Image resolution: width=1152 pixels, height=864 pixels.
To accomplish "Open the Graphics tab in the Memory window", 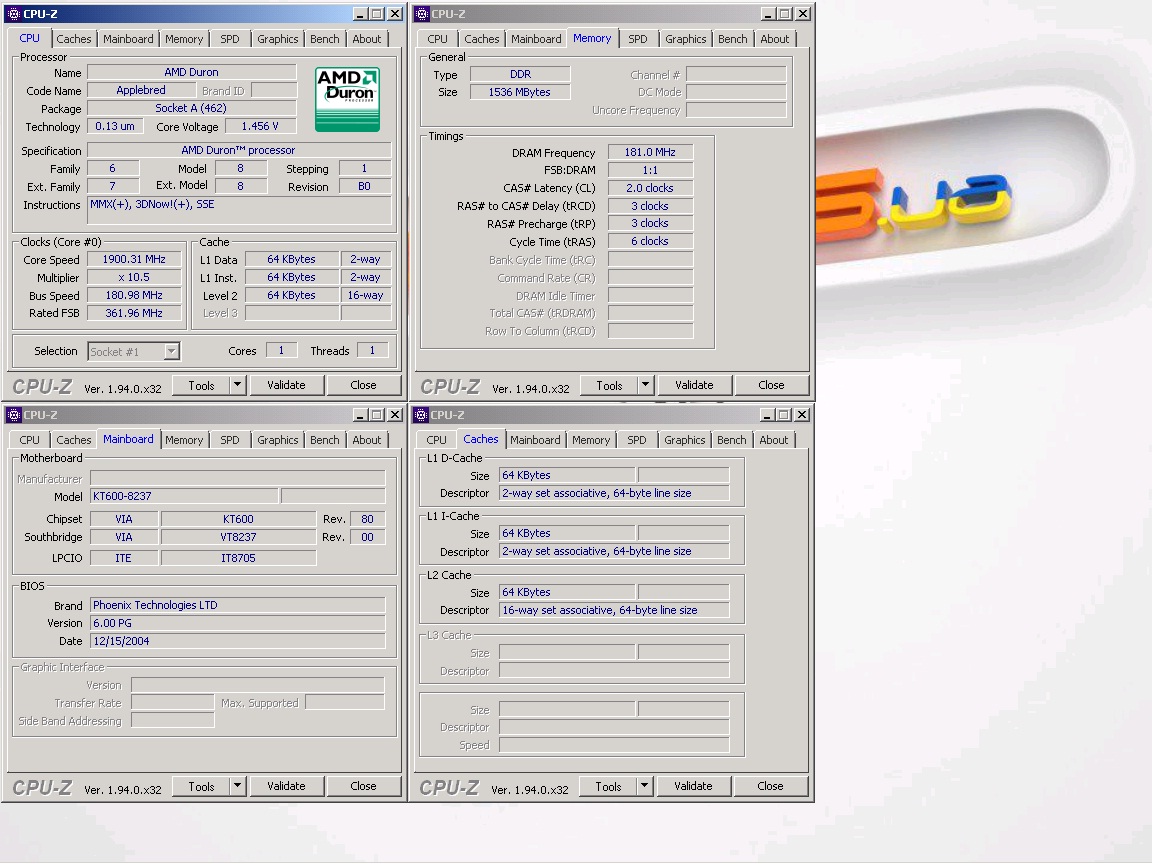I will [x=685, y=39].
